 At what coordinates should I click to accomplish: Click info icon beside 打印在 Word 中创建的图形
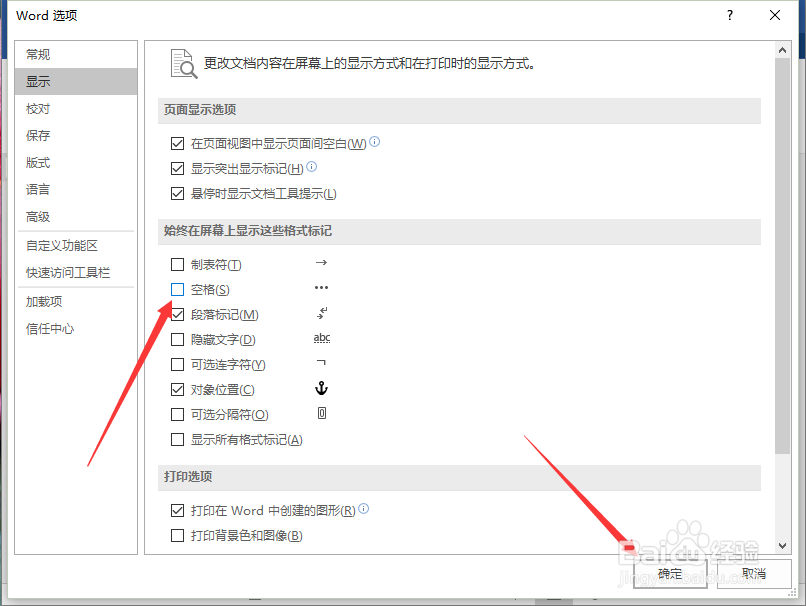pos(363,509)
